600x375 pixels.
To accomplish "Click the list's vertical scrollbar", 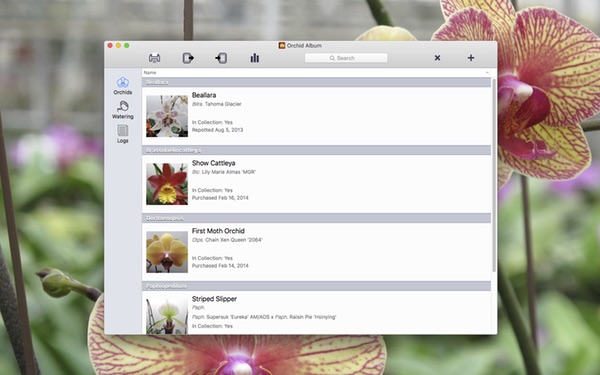I will tap(494, 175).
